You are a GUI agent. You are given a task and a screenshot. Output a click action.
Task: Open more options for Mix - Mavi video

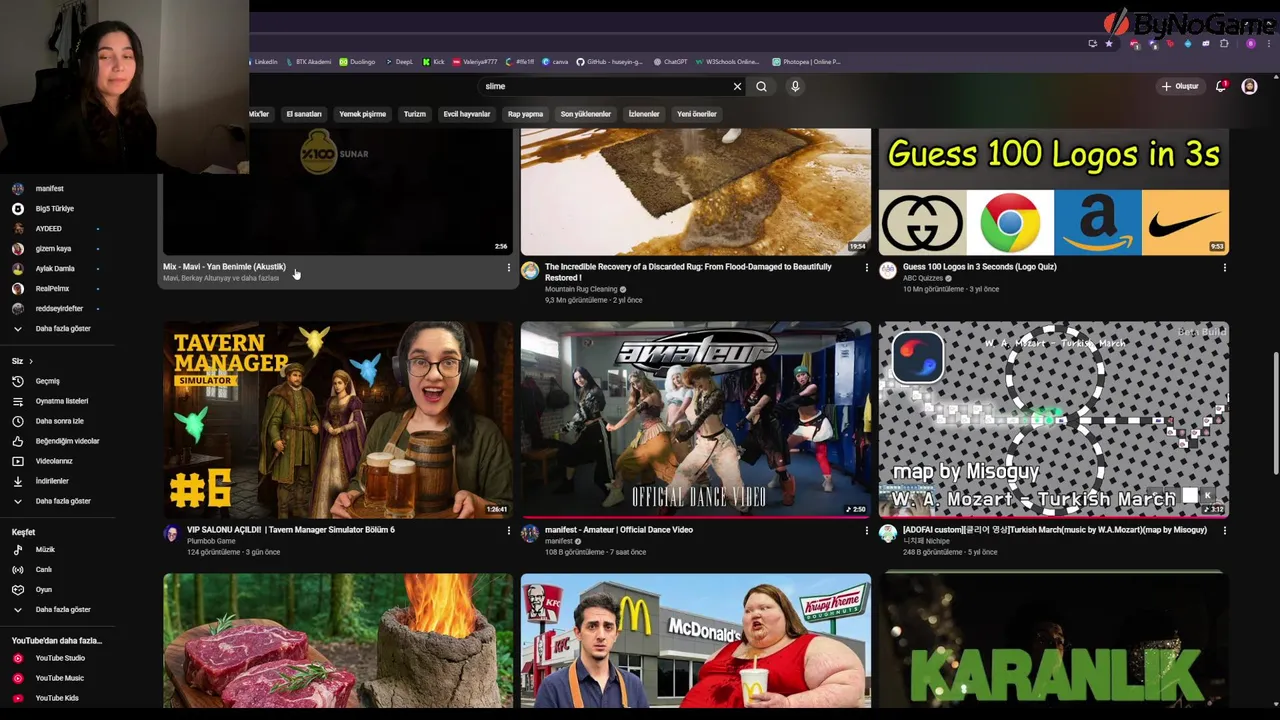point(508,267)
